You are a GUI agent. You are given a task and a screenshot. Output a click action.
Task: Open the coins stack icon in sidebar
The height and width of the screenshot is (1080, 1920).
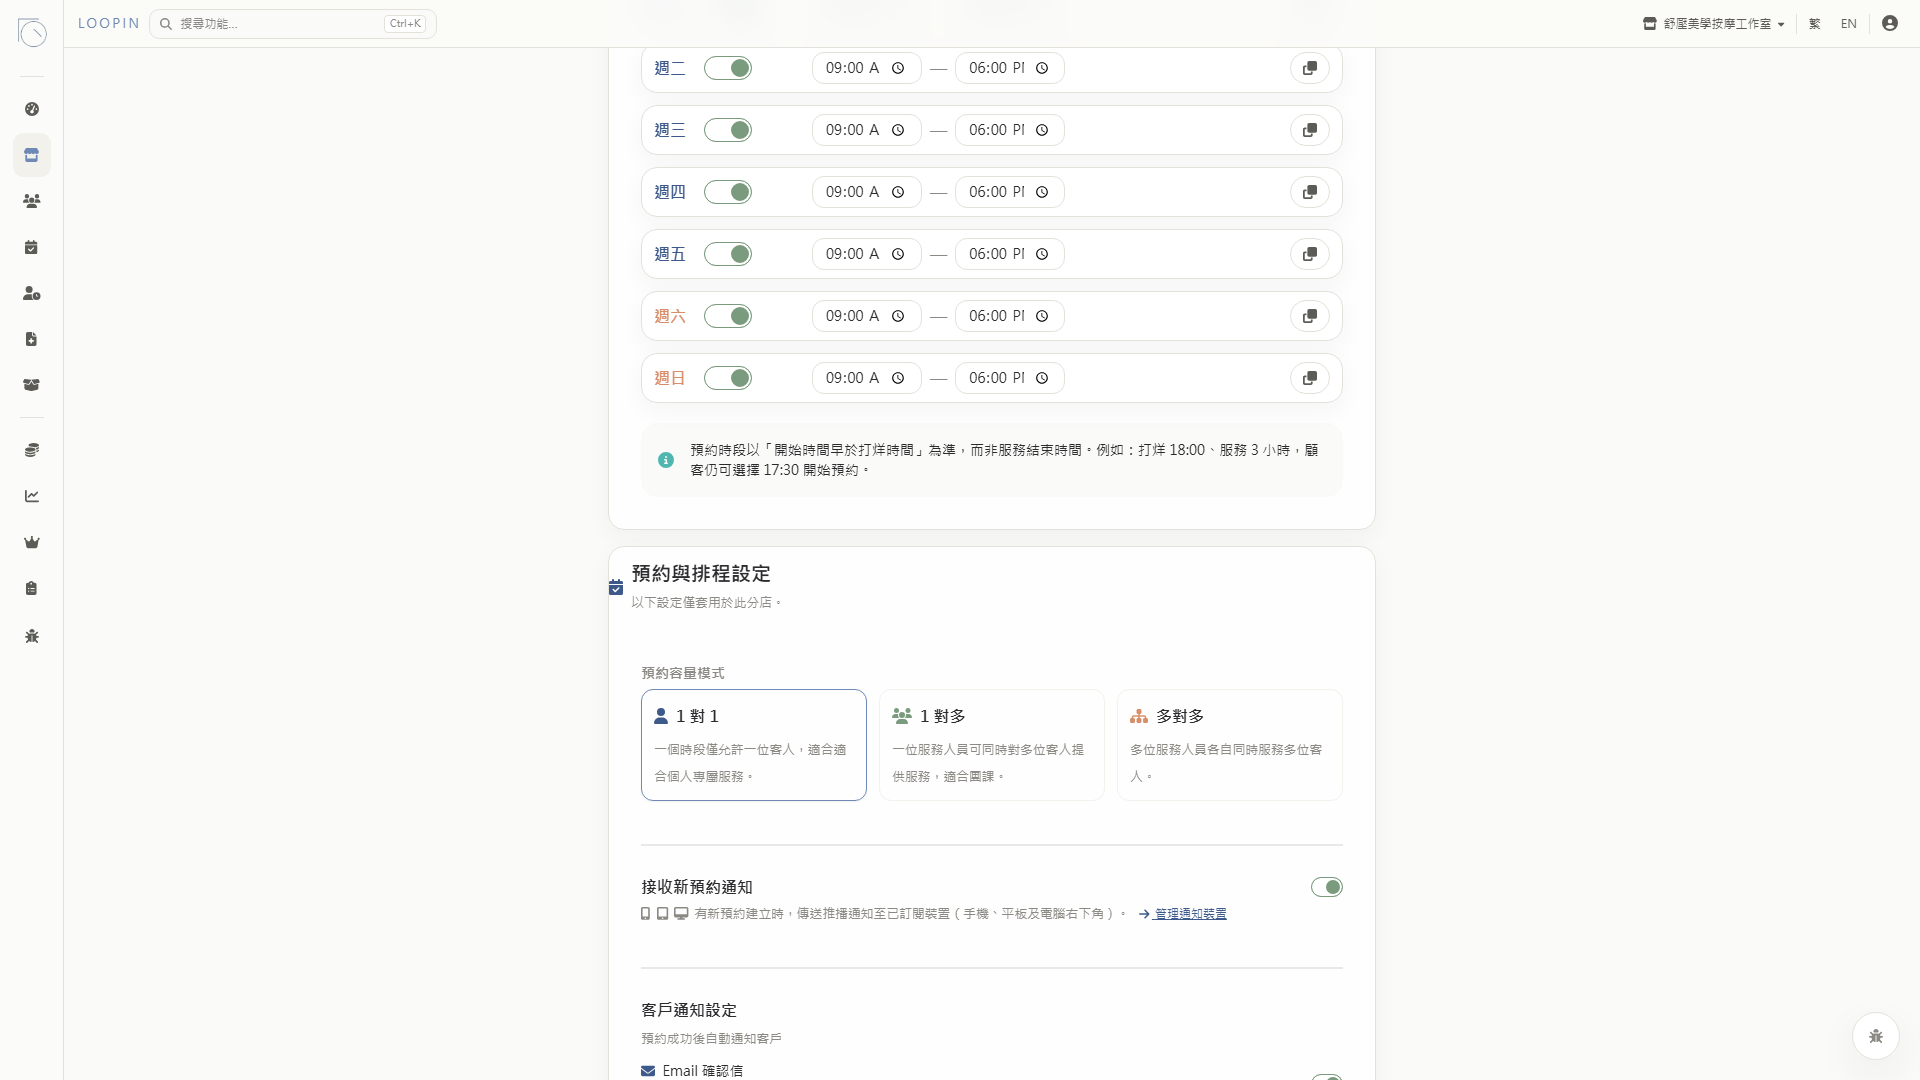[x=32, y=450]
